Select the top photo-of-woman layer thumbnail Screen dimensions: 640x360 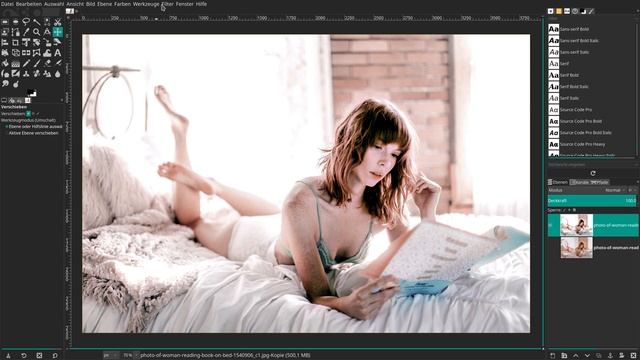pyautogui.click(x=576, y=225)
